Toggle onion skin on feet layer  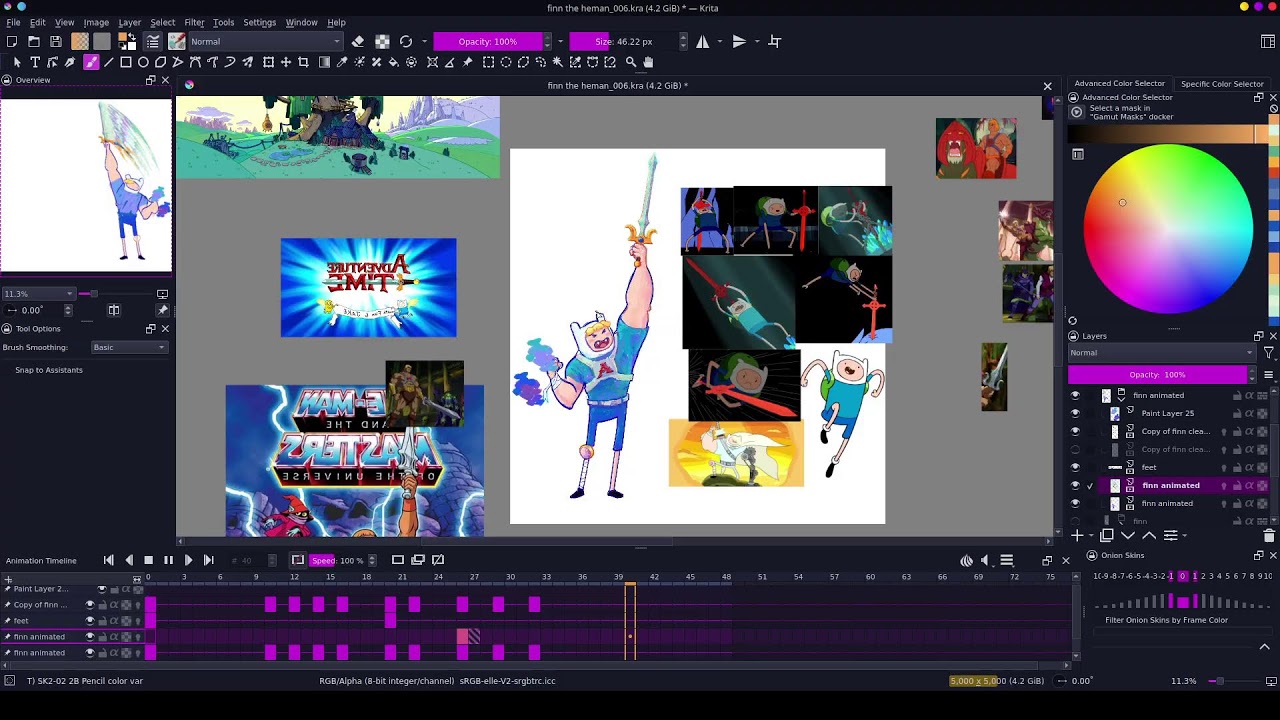(1224, 468)
